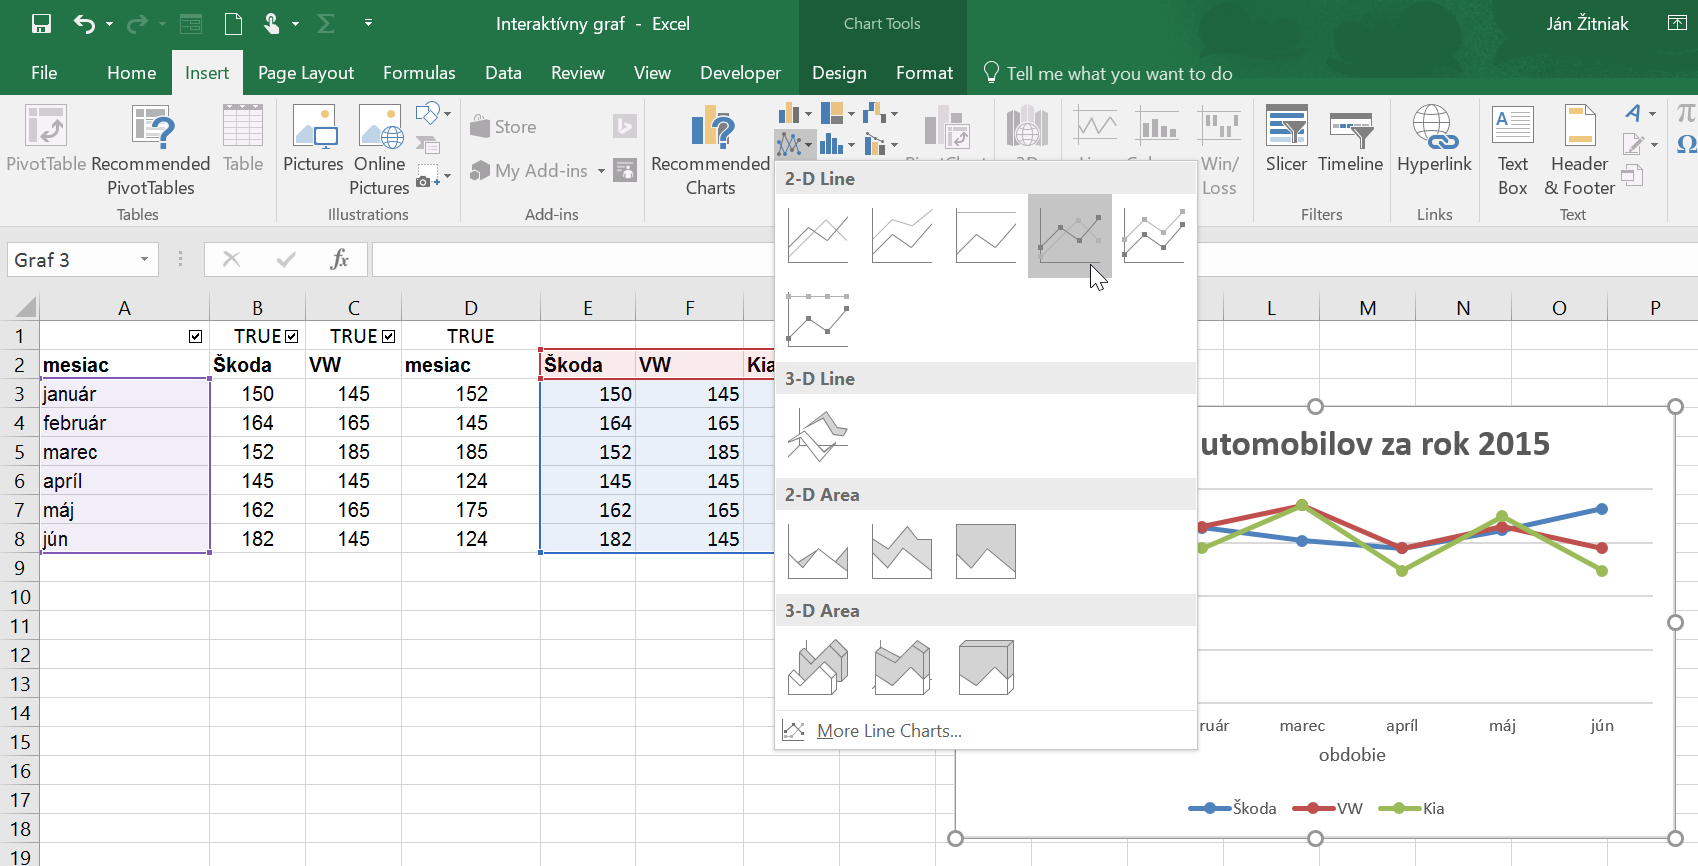1698x866 pixels.
Task: Switch to the Page Layout tab
Action: click(306, 73)
